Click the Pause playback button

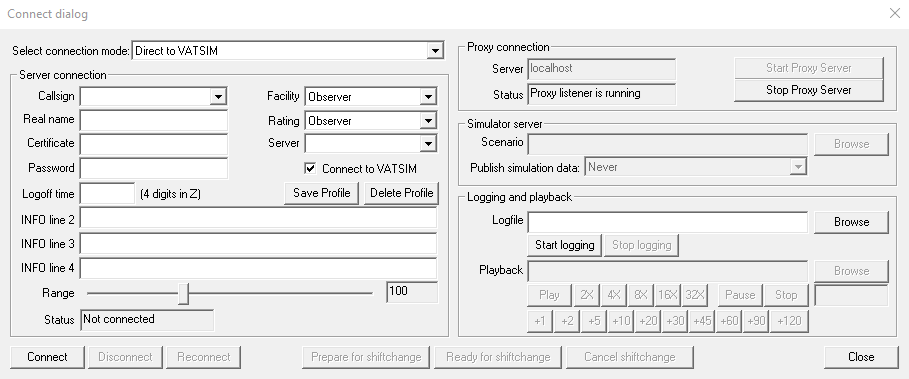coord(740,295)
